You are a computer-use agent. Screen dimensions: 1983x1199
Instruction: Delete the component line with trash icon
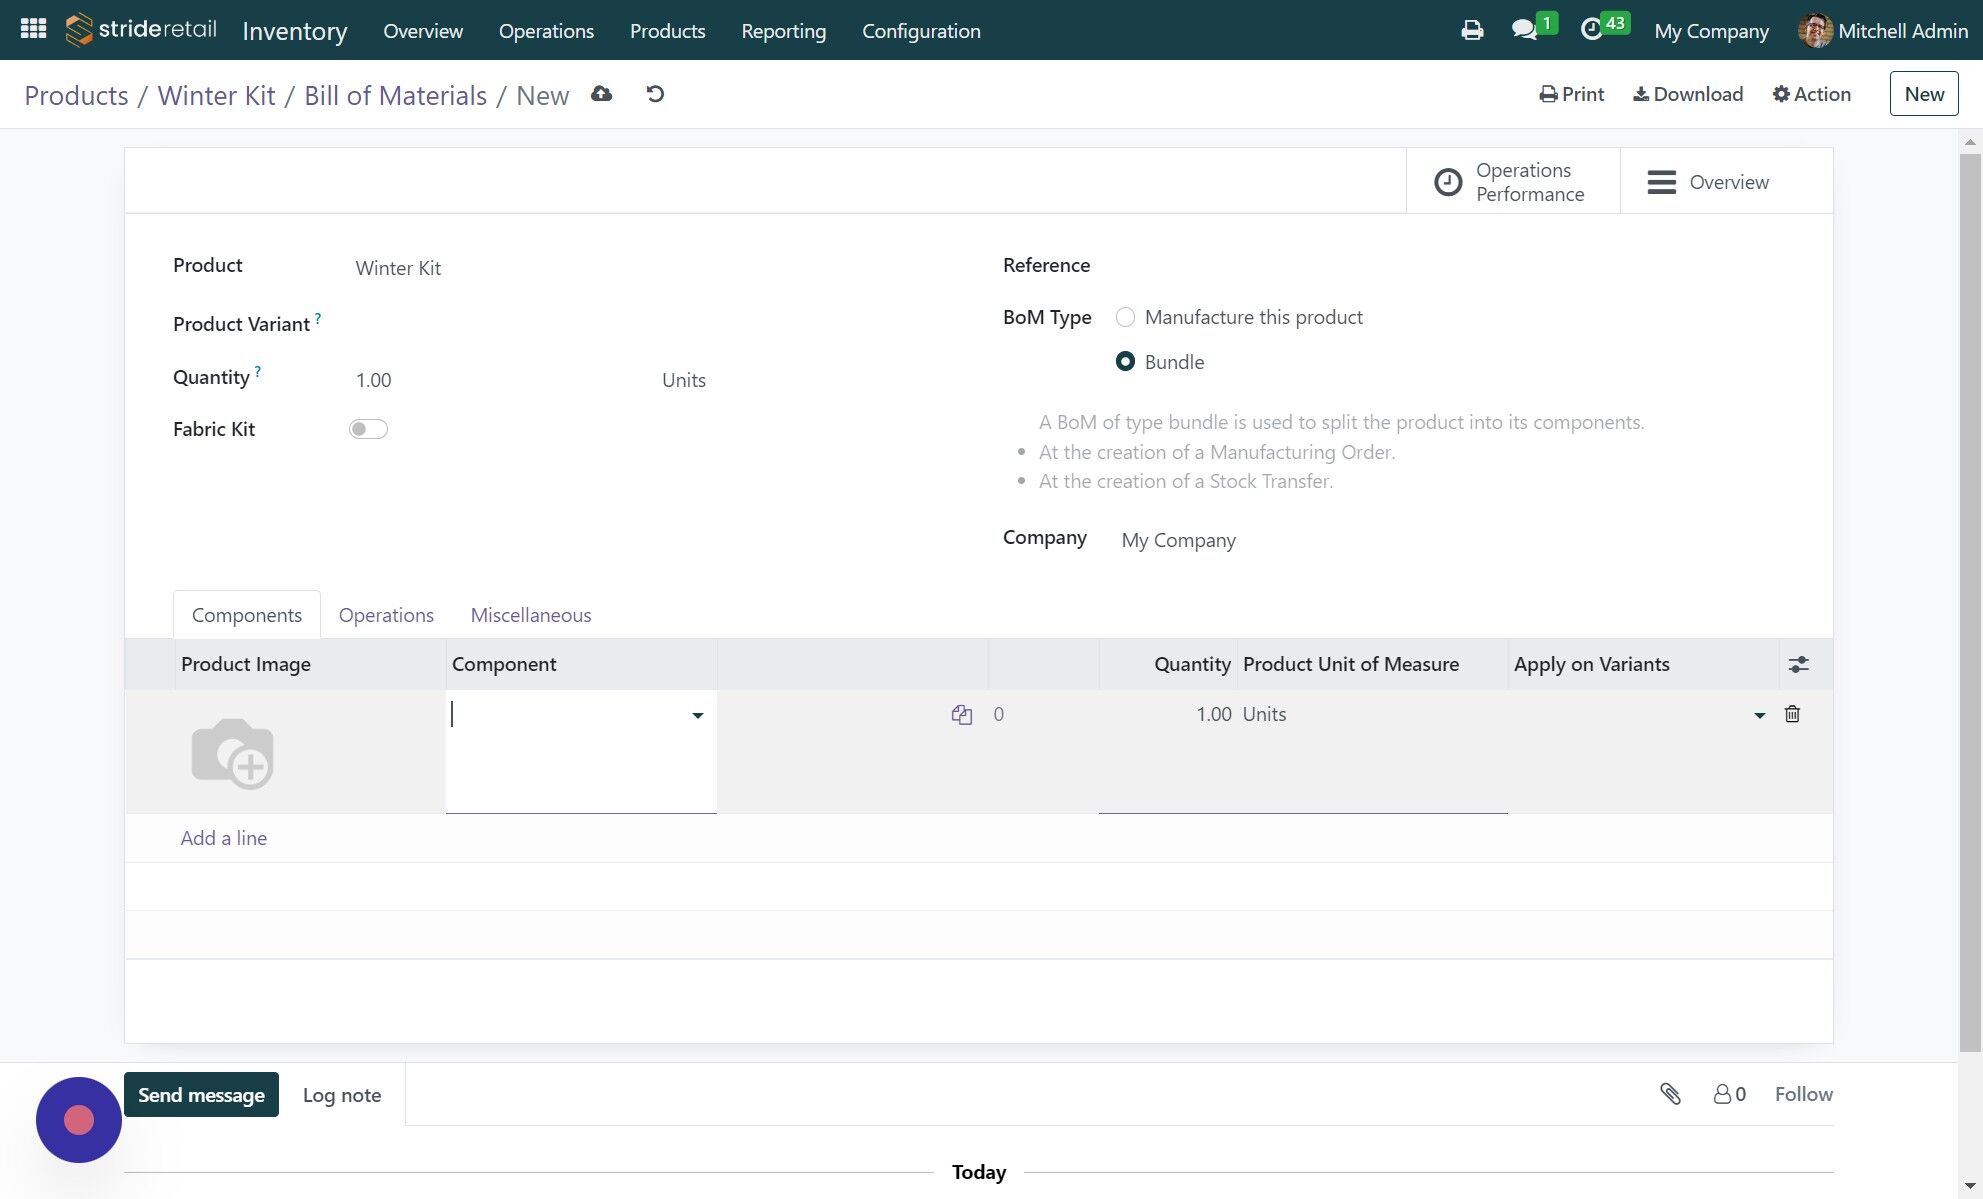(x=1792, y=714)
